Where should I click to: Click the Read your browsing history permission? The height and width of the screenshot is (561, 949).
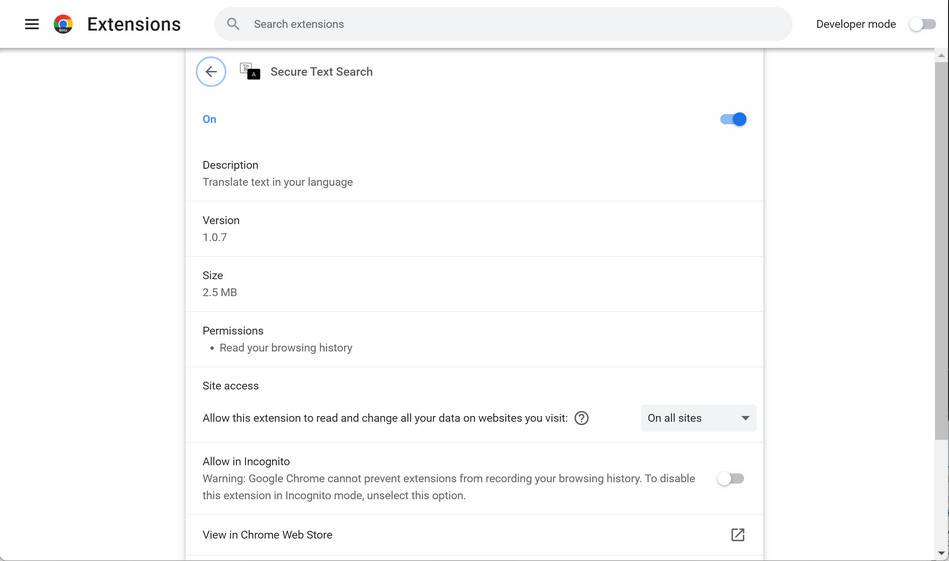(x=285, y=348)
